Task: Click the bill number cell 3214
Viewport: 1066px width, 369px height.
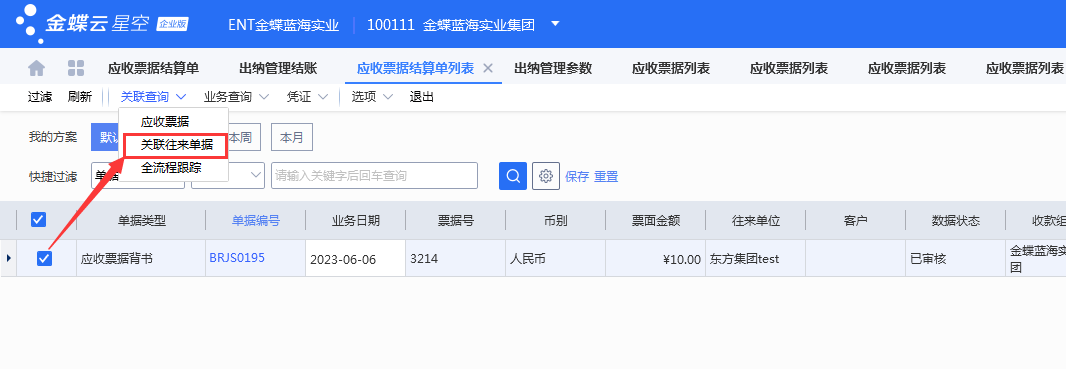Action: click(x=455, y=258)
